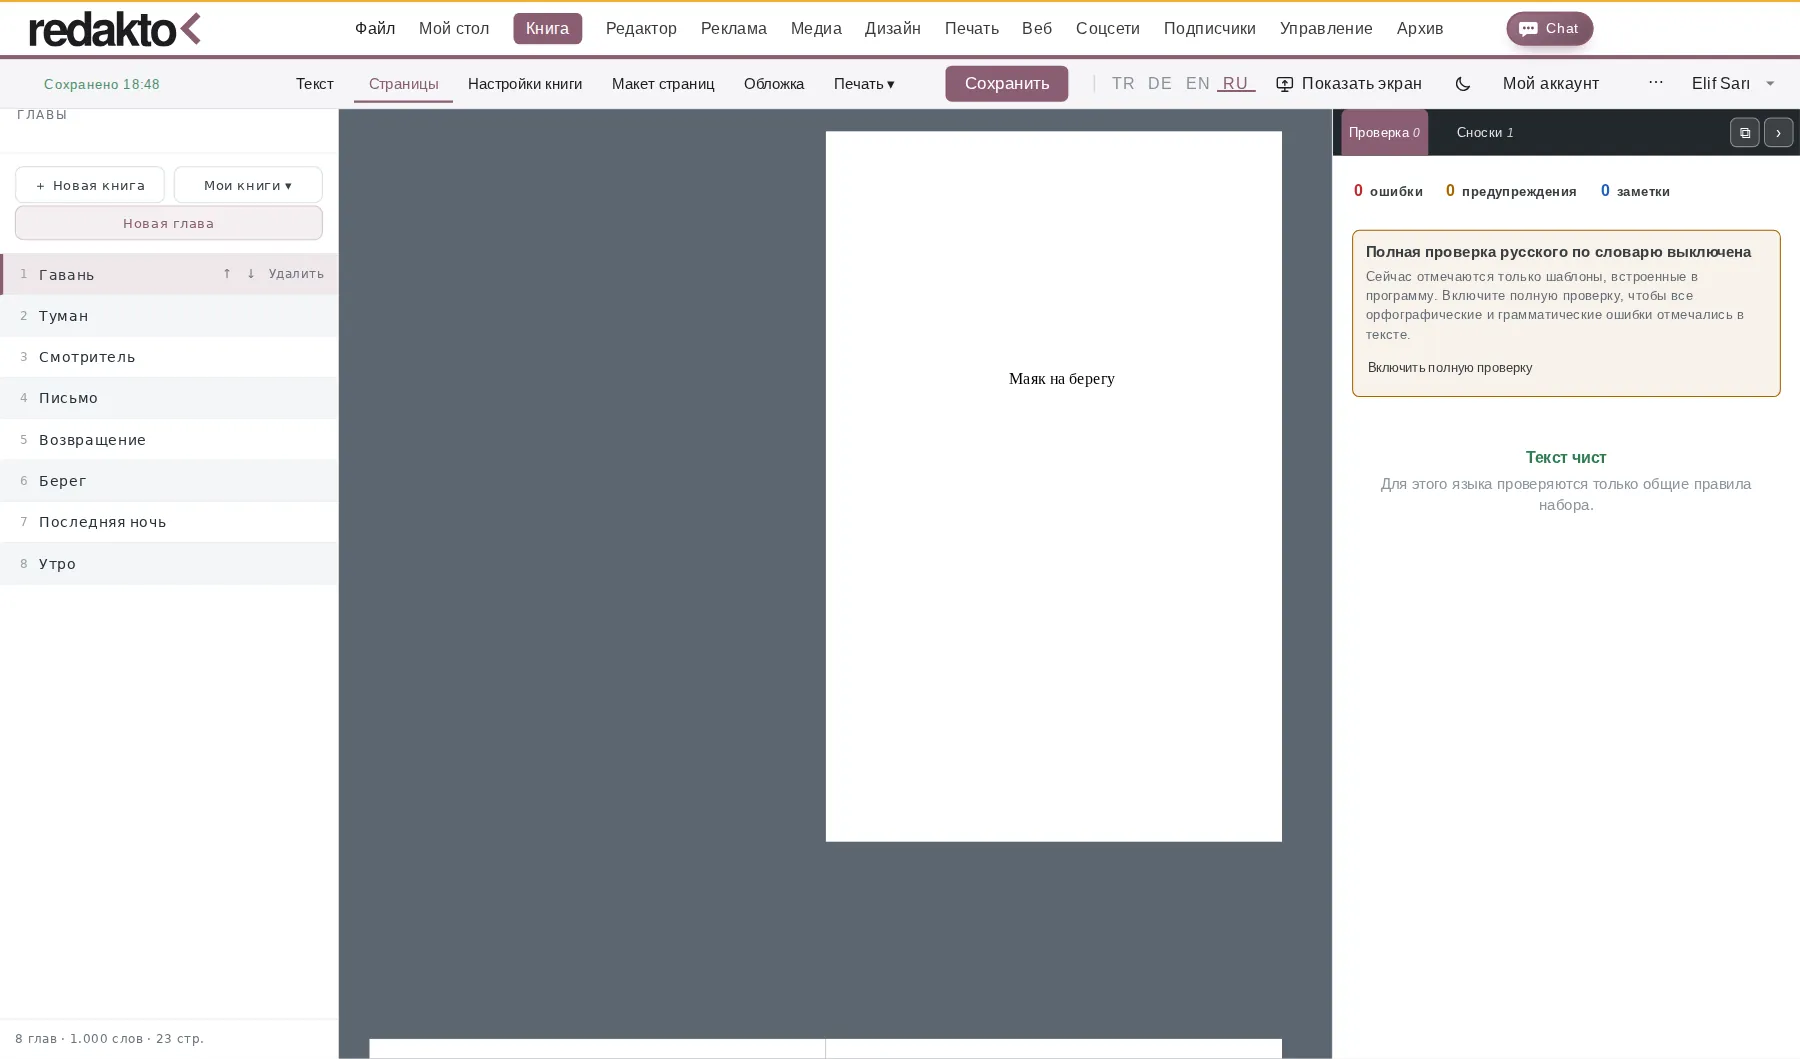The width and height of the screenshot is (1800, 1059).
Task: Delete the Гавань chapter
Action: [296, 274]
